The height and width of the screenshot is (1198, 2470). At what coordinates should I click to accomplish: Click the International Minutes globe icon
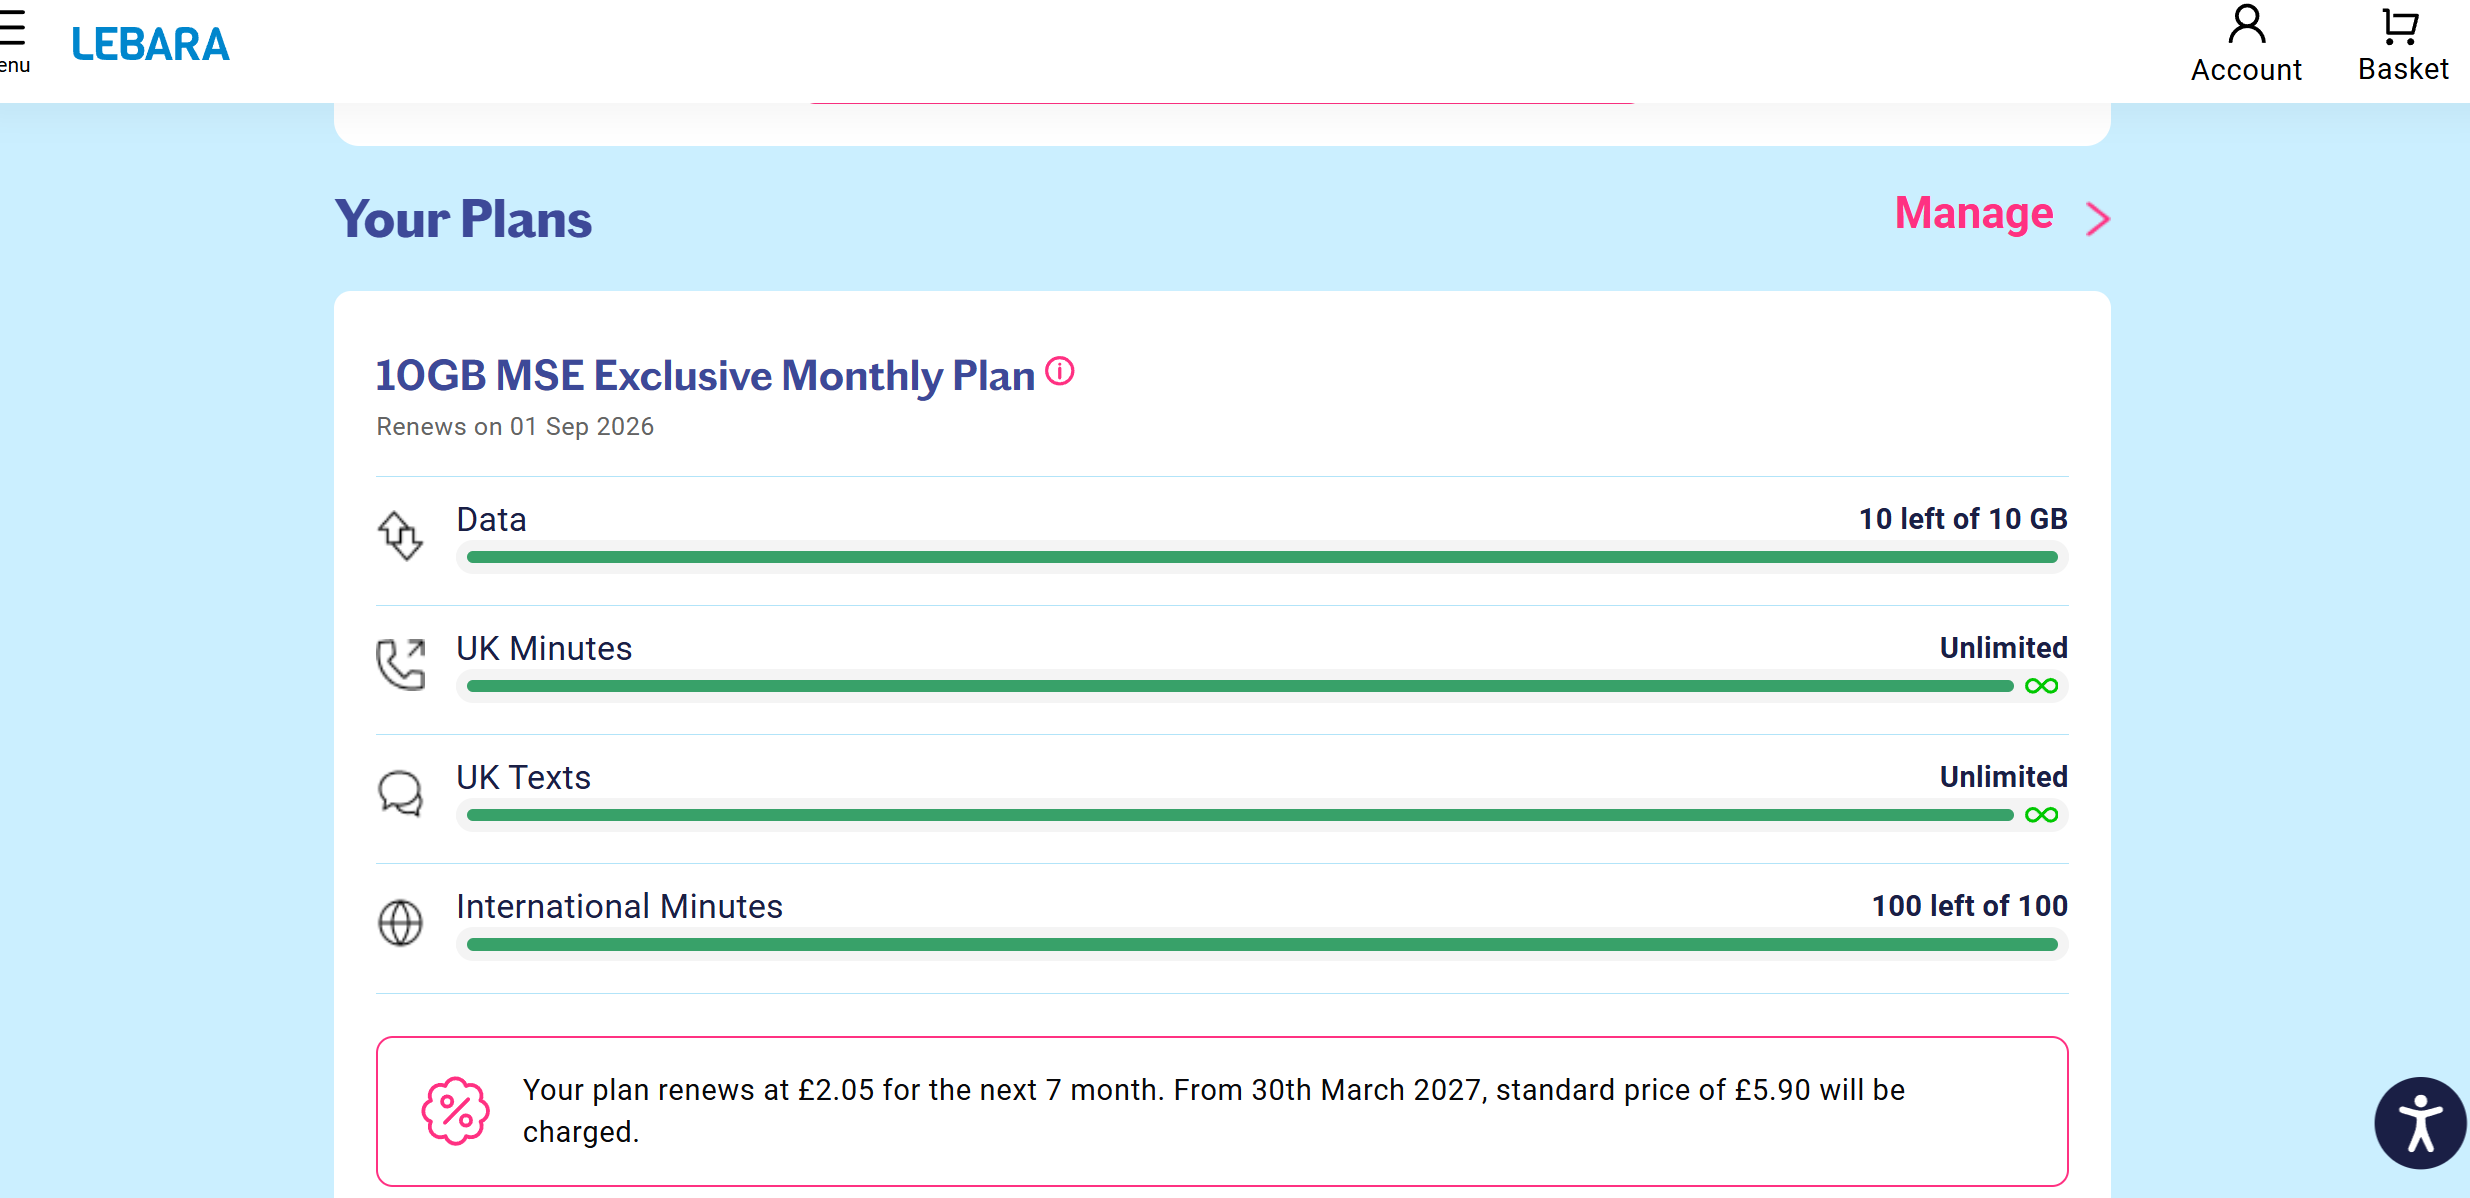pos(400,922)
